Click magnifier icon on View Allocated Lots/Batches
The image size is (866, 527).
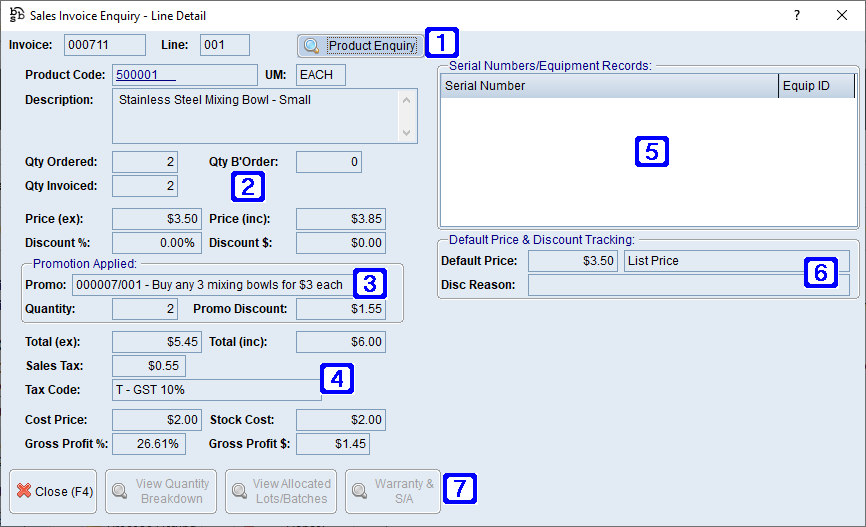(240, 491)
